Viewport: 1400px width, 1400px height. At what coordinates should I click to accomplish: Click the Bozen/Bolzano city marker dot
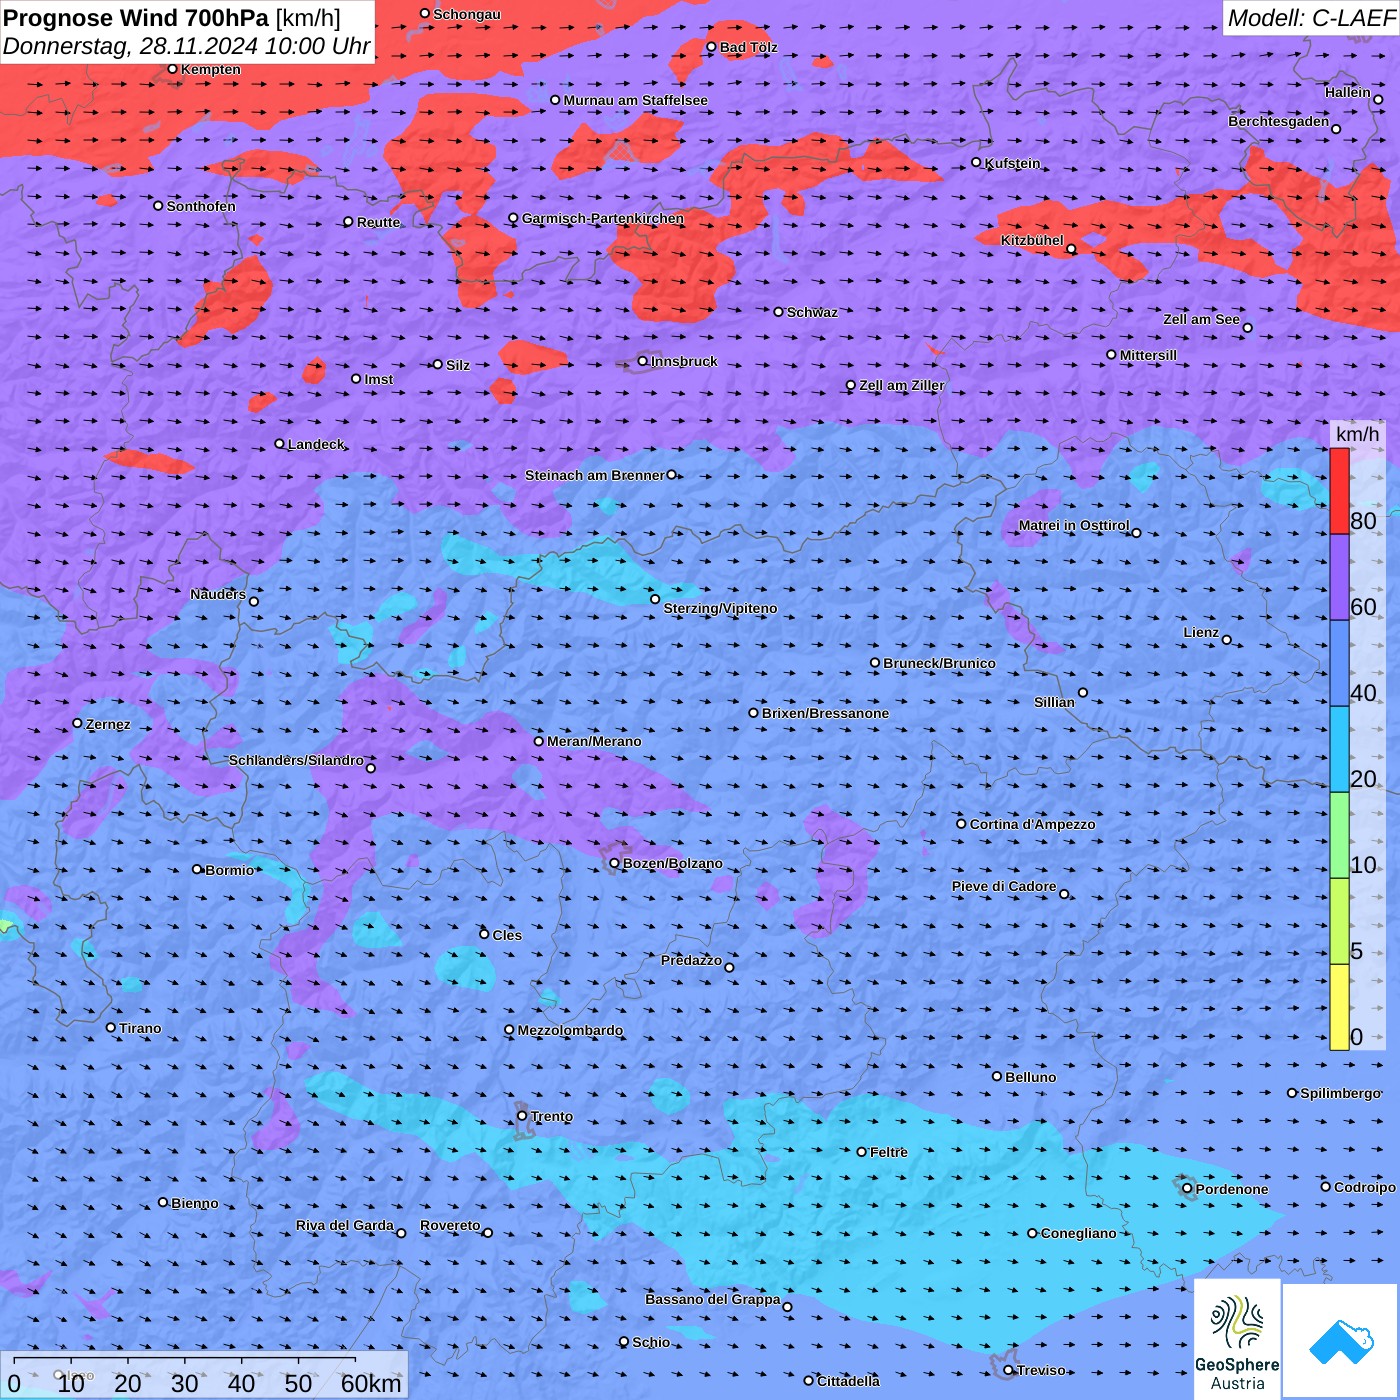click(x=615, y=863)
